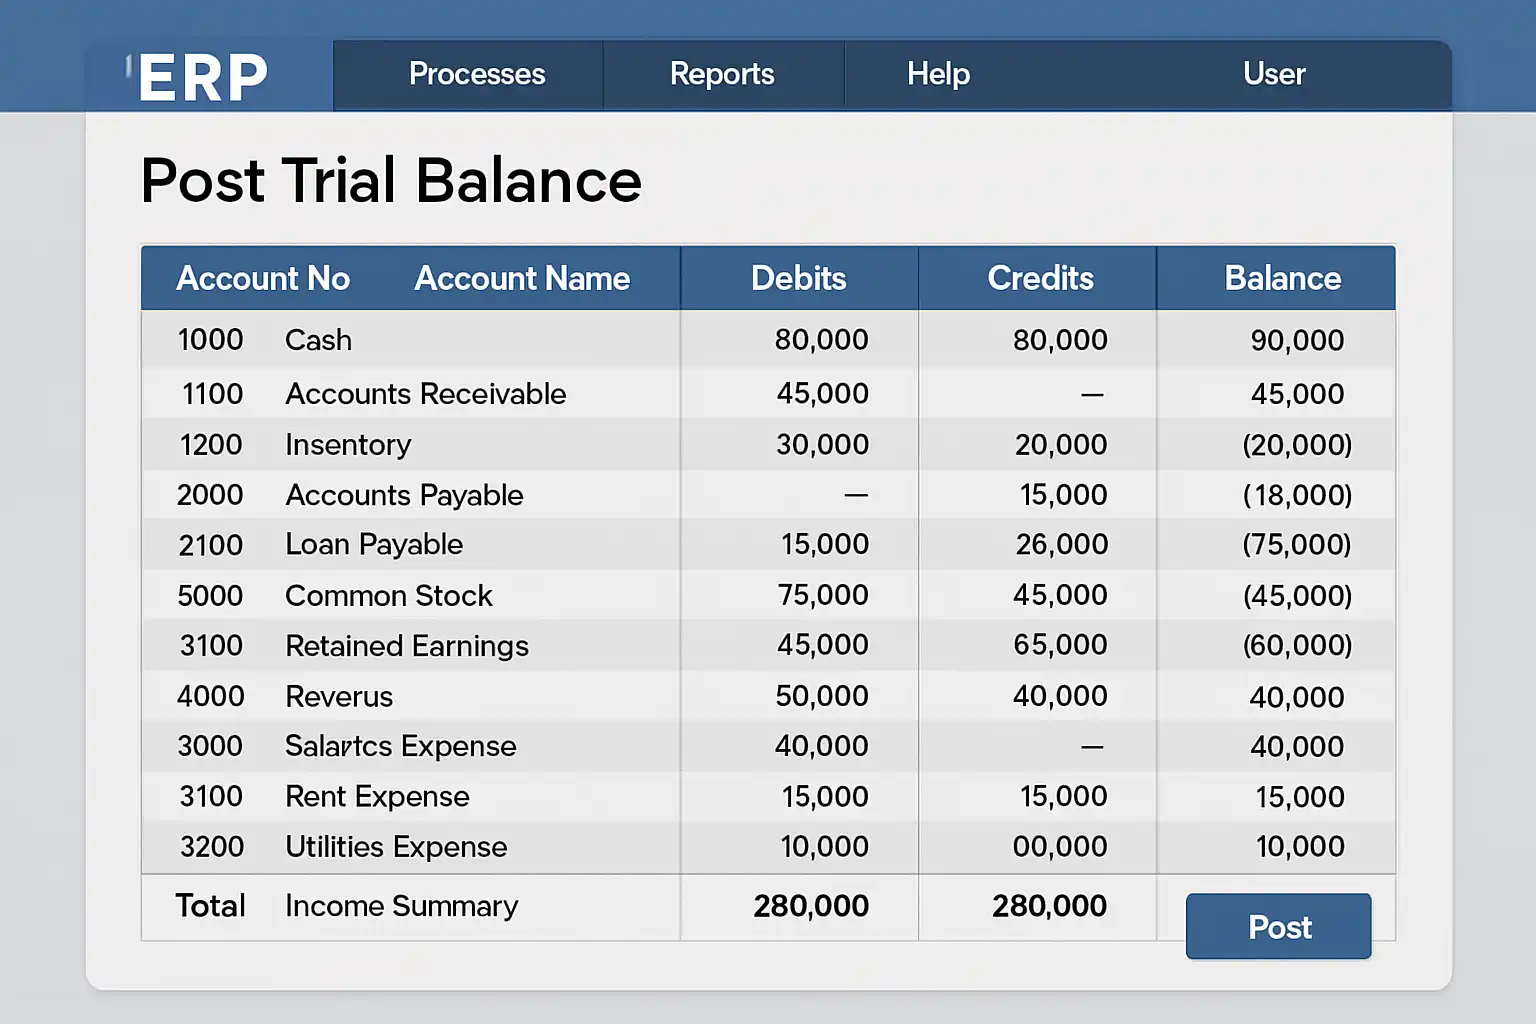This screenshot has width=1536, height=1024.
Task: Click the ERP logo
Action: pyautogui.click(x=203, y=77)
